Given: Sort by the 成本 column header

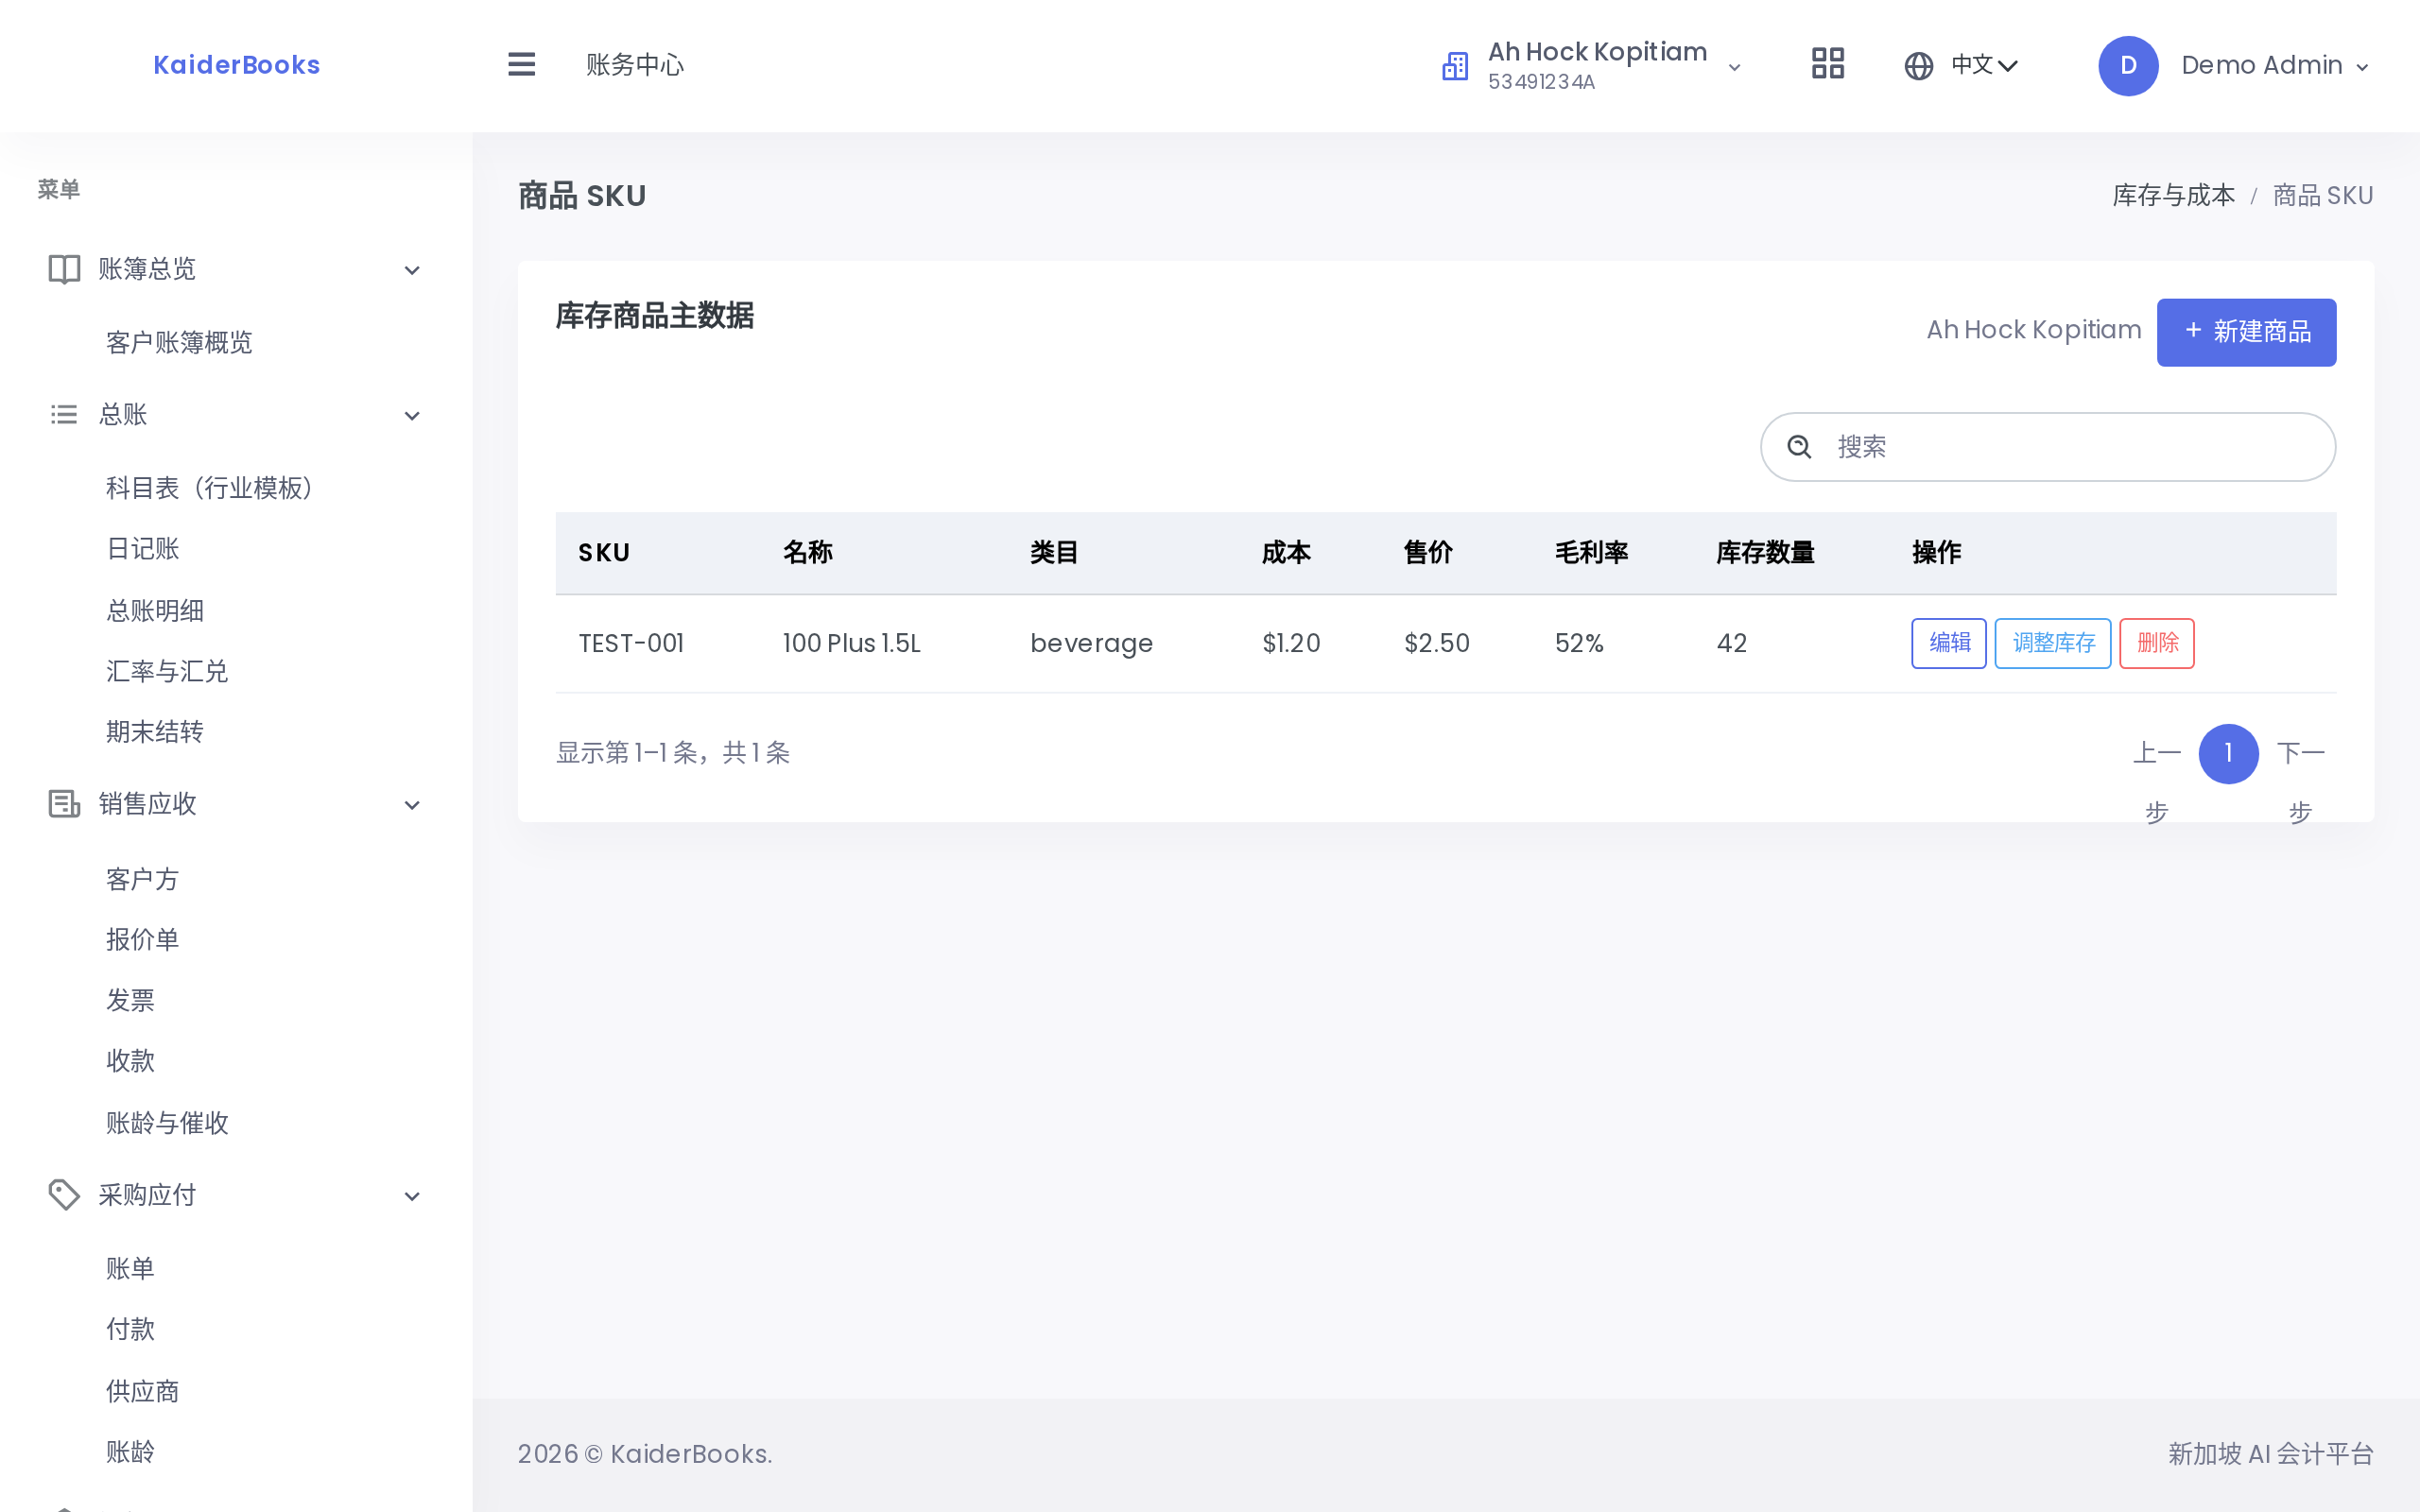Looking at the screenshot, I should [x=1286, y=553].
